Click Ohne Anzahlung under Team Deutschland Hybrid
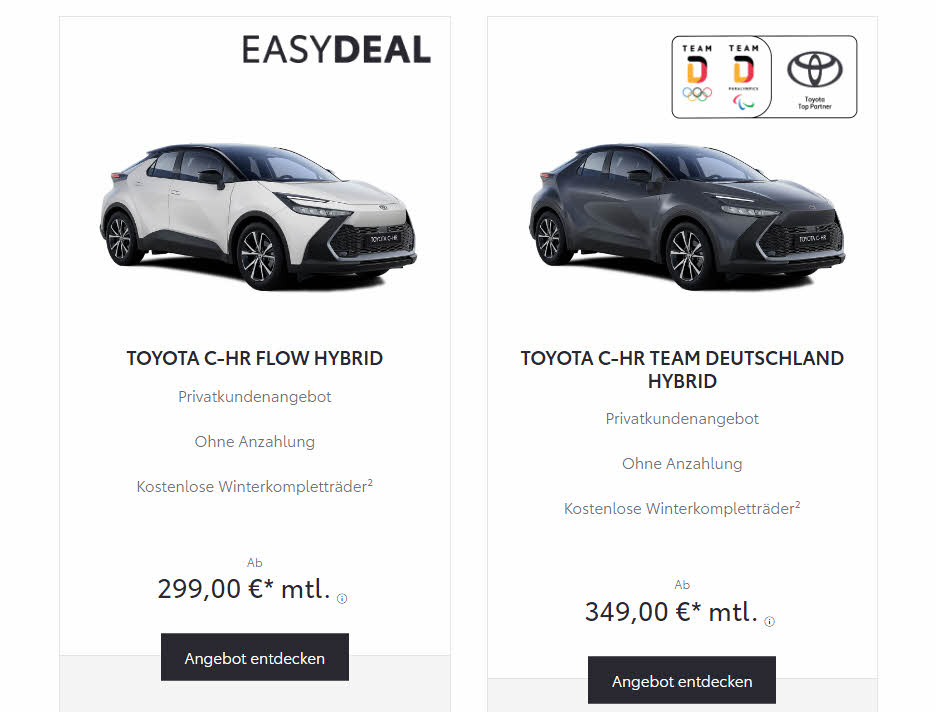Screen dimensions: 936x712 [x=682, y=464]
